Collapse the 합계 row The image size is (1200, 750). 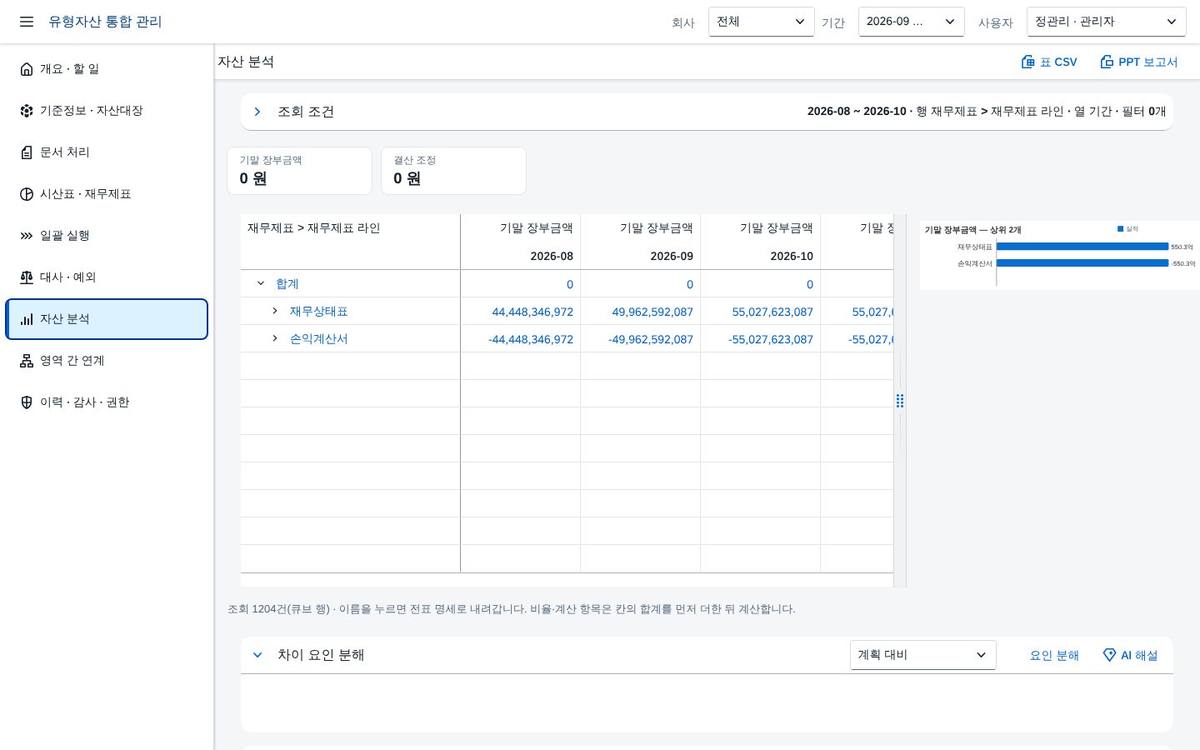pyautogui.click(x=261, y=284)
